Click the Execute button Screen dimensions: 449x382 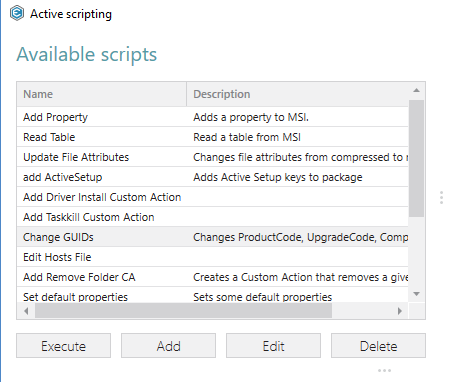tap(63, 346)
